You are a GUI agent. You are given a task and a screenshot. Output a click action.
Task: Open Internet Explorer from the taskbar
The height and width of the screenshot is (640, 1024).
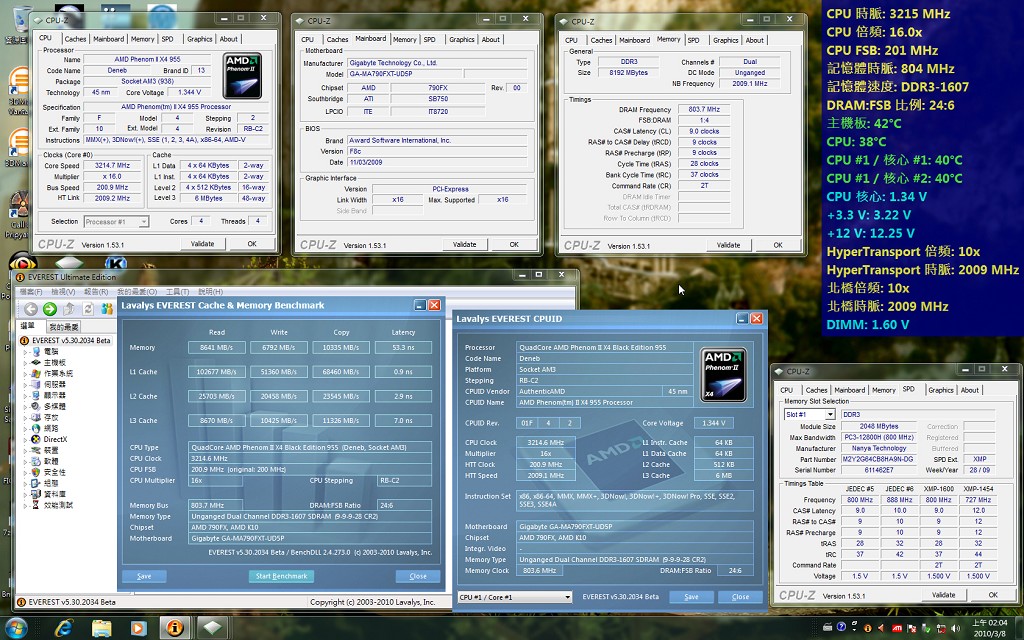(x=63, y=628)
